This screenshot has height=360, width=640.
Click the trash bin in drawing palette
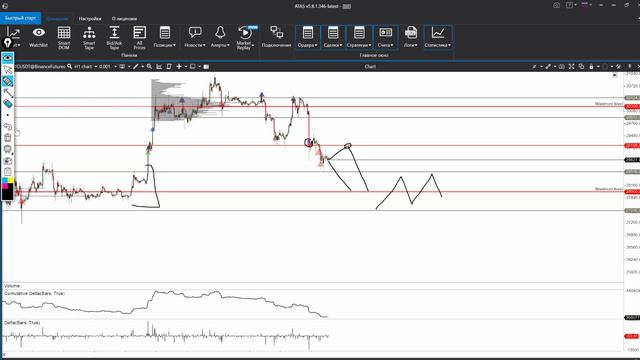coord(8,138)
